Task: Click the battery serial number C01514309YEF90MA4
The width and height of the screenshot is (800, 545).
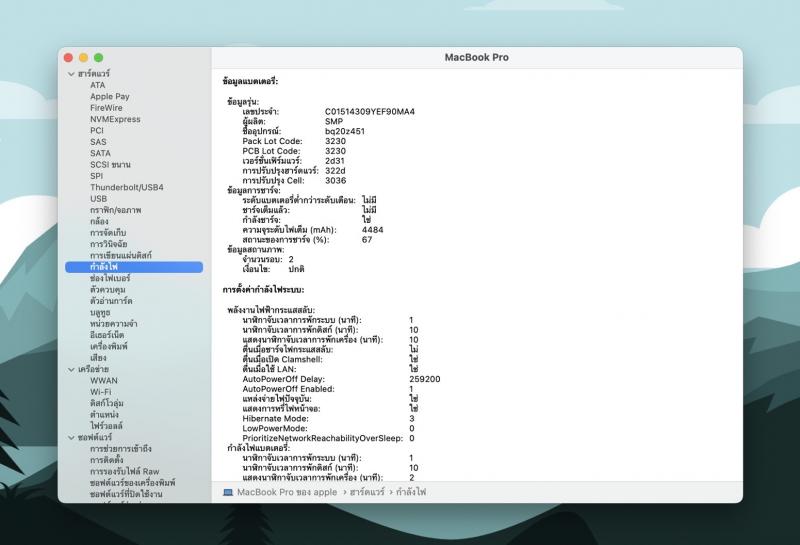Action: click(x=370, y=112)
